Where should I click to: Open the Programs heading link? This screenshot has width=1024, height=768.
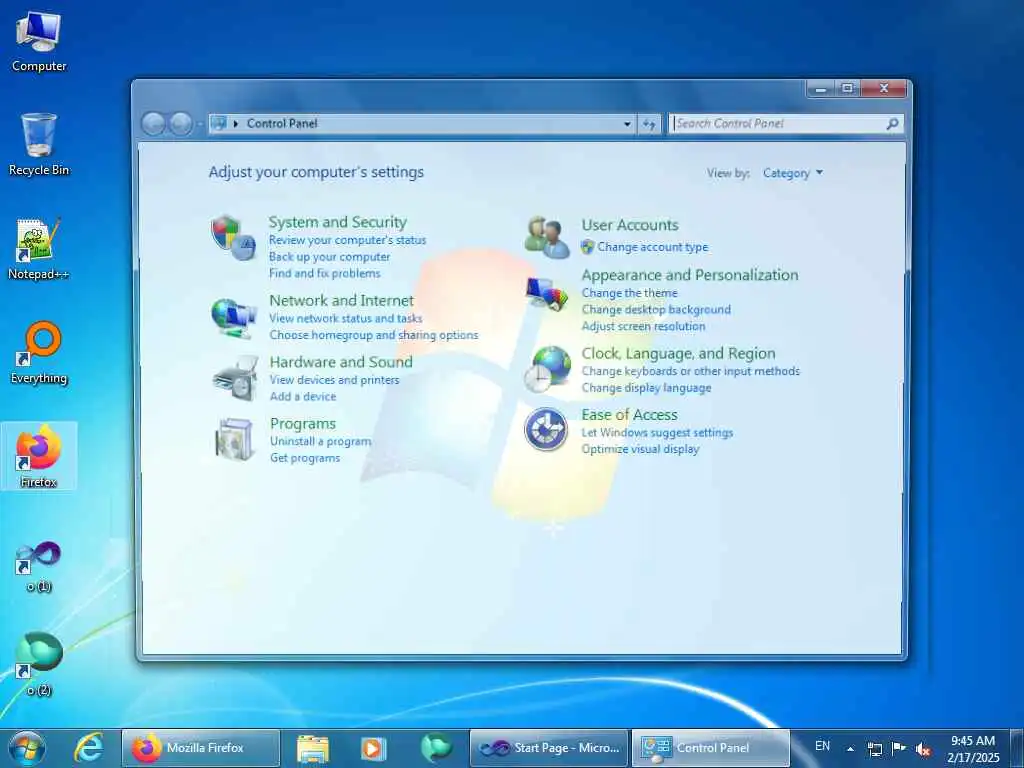point(303,424)
